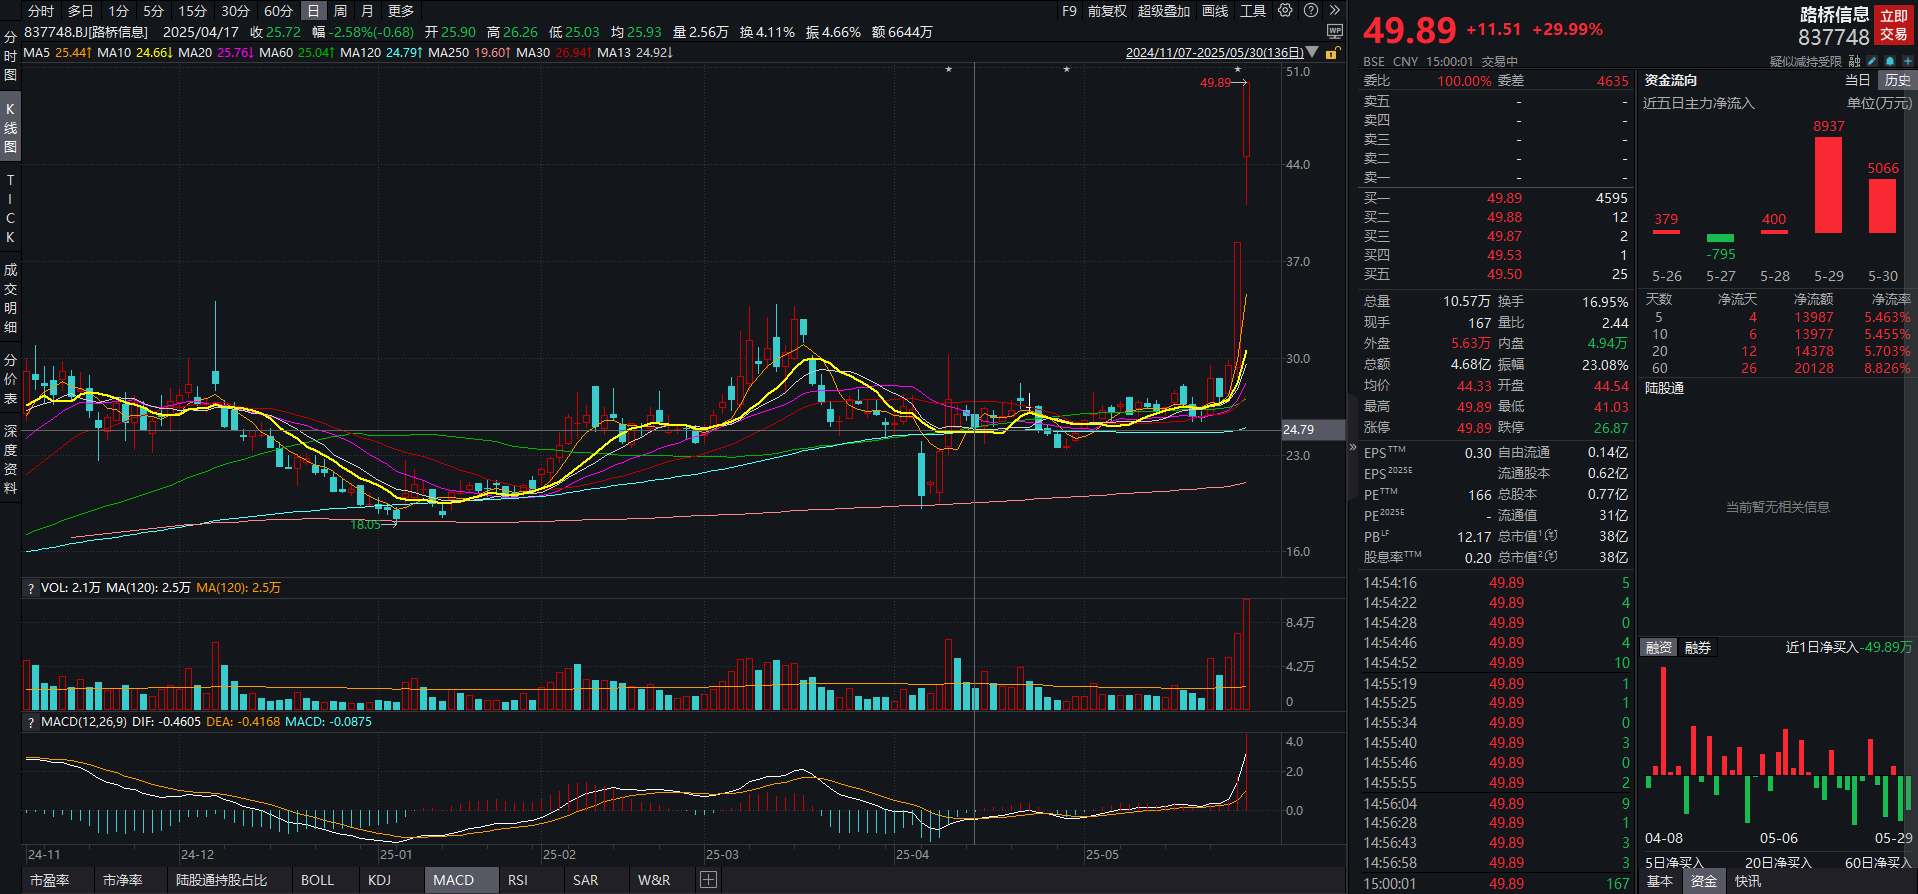Image resolution: width=1918 pixels, height=894 pixels.
Task: Open chart settings gear icon
Action: point(1285,11)
